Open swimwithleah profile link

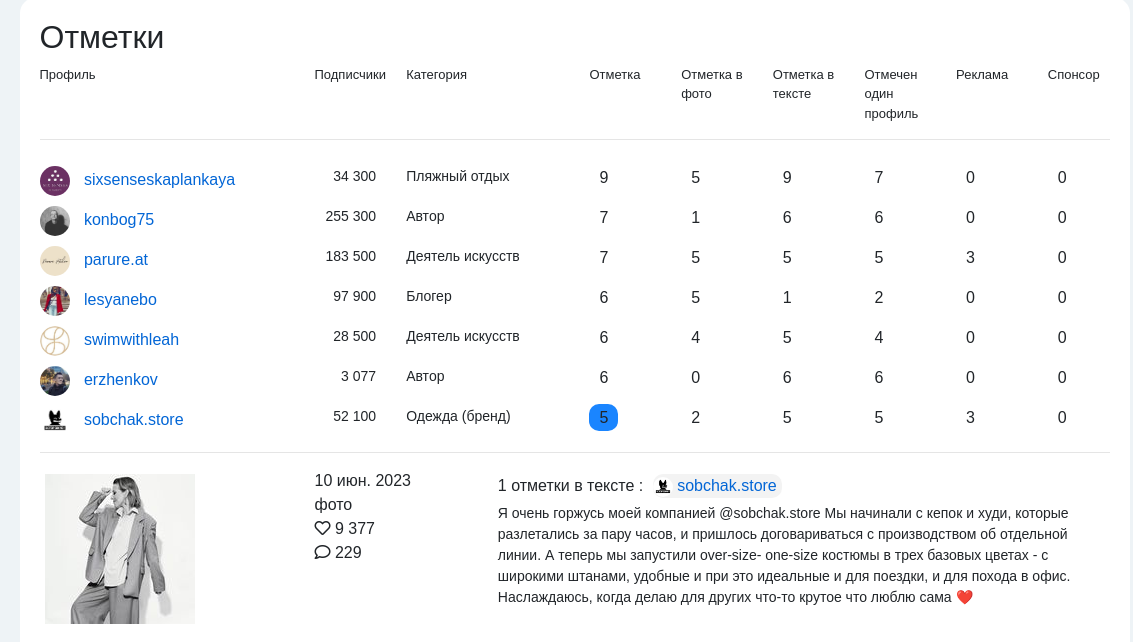coord(131,340)
